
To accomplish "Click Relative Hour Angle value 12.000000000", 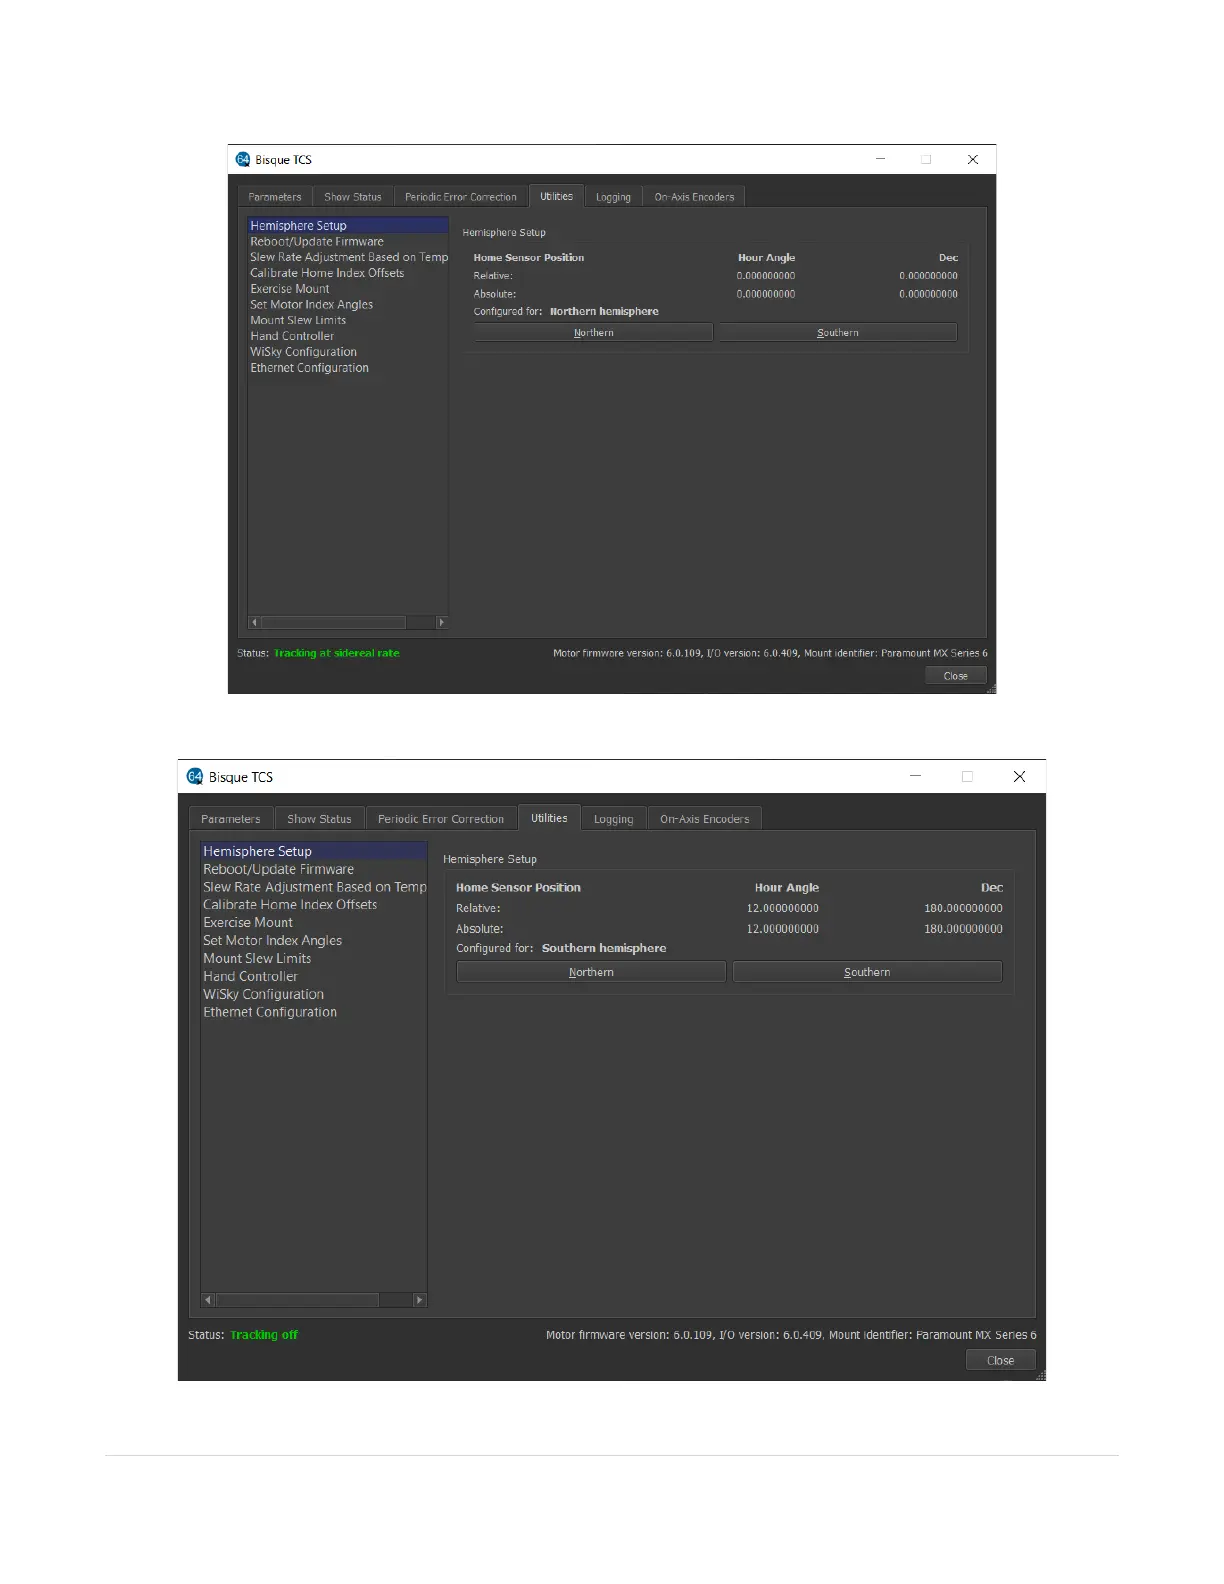I will pyautogui.click(x=783, y=909).
